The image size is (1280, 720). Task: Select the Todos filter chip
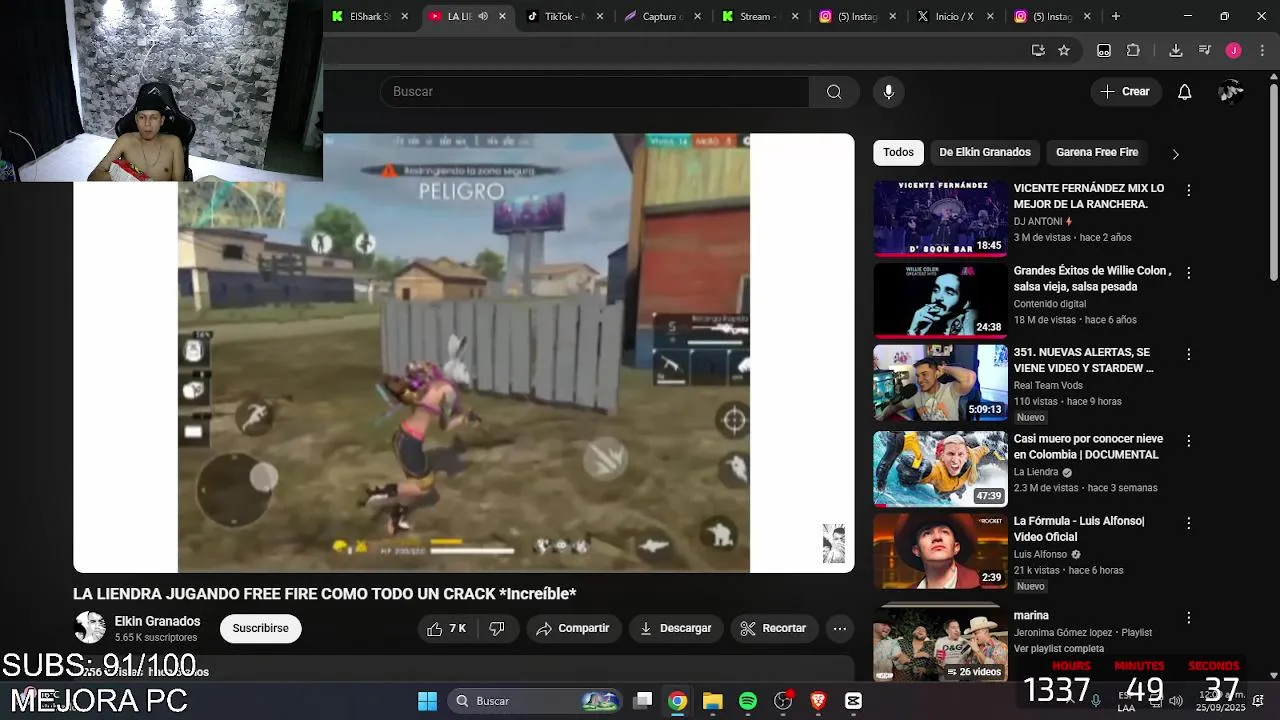[x=898, y=152]
